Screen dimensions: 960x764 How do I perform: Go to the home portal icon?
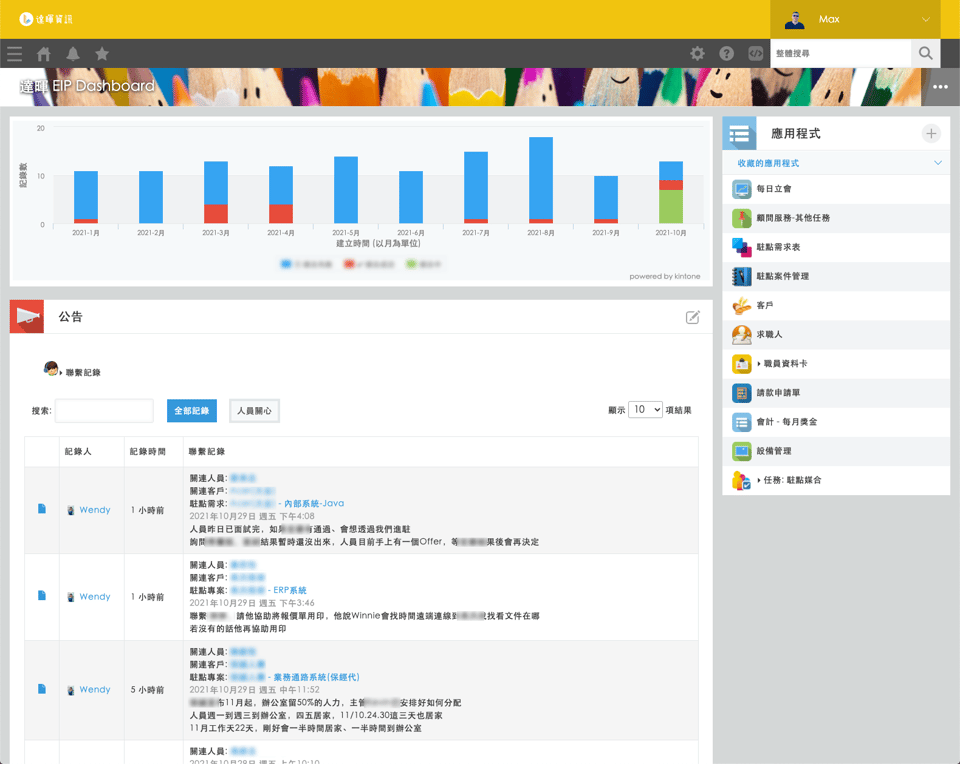(x=44, y=54)
